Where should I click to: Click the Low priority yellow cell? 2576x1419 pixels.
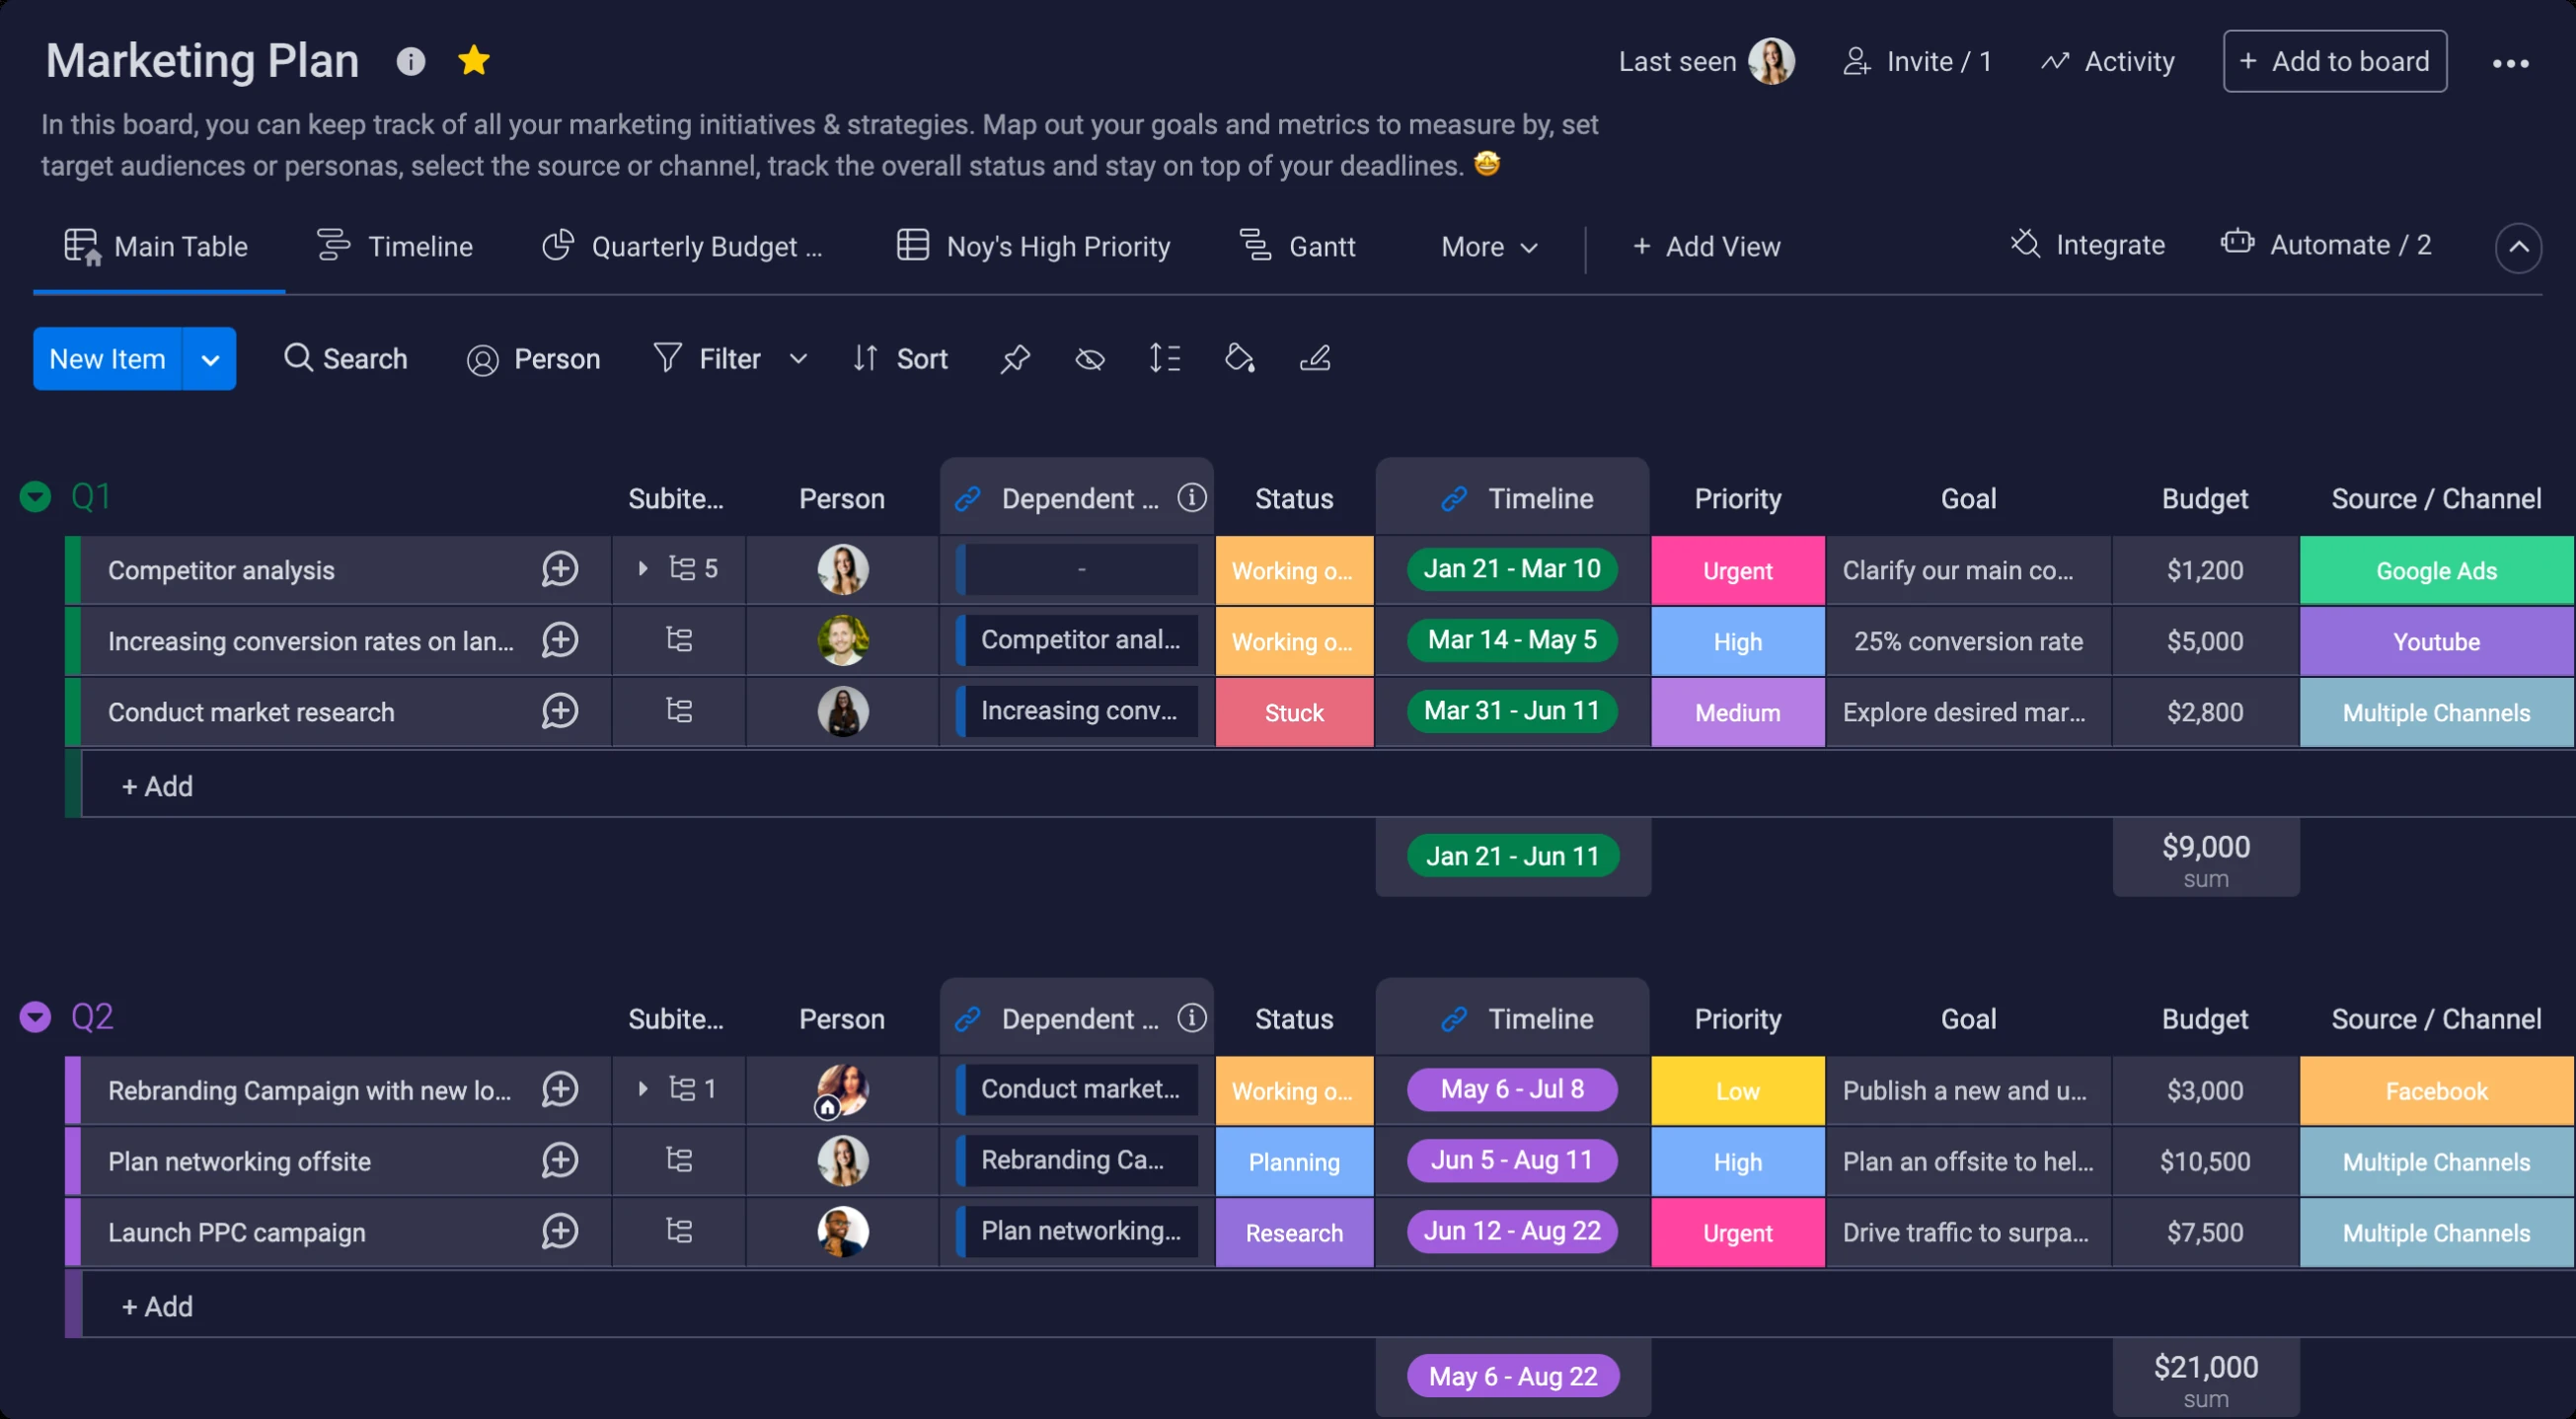click(1737, 1091)
